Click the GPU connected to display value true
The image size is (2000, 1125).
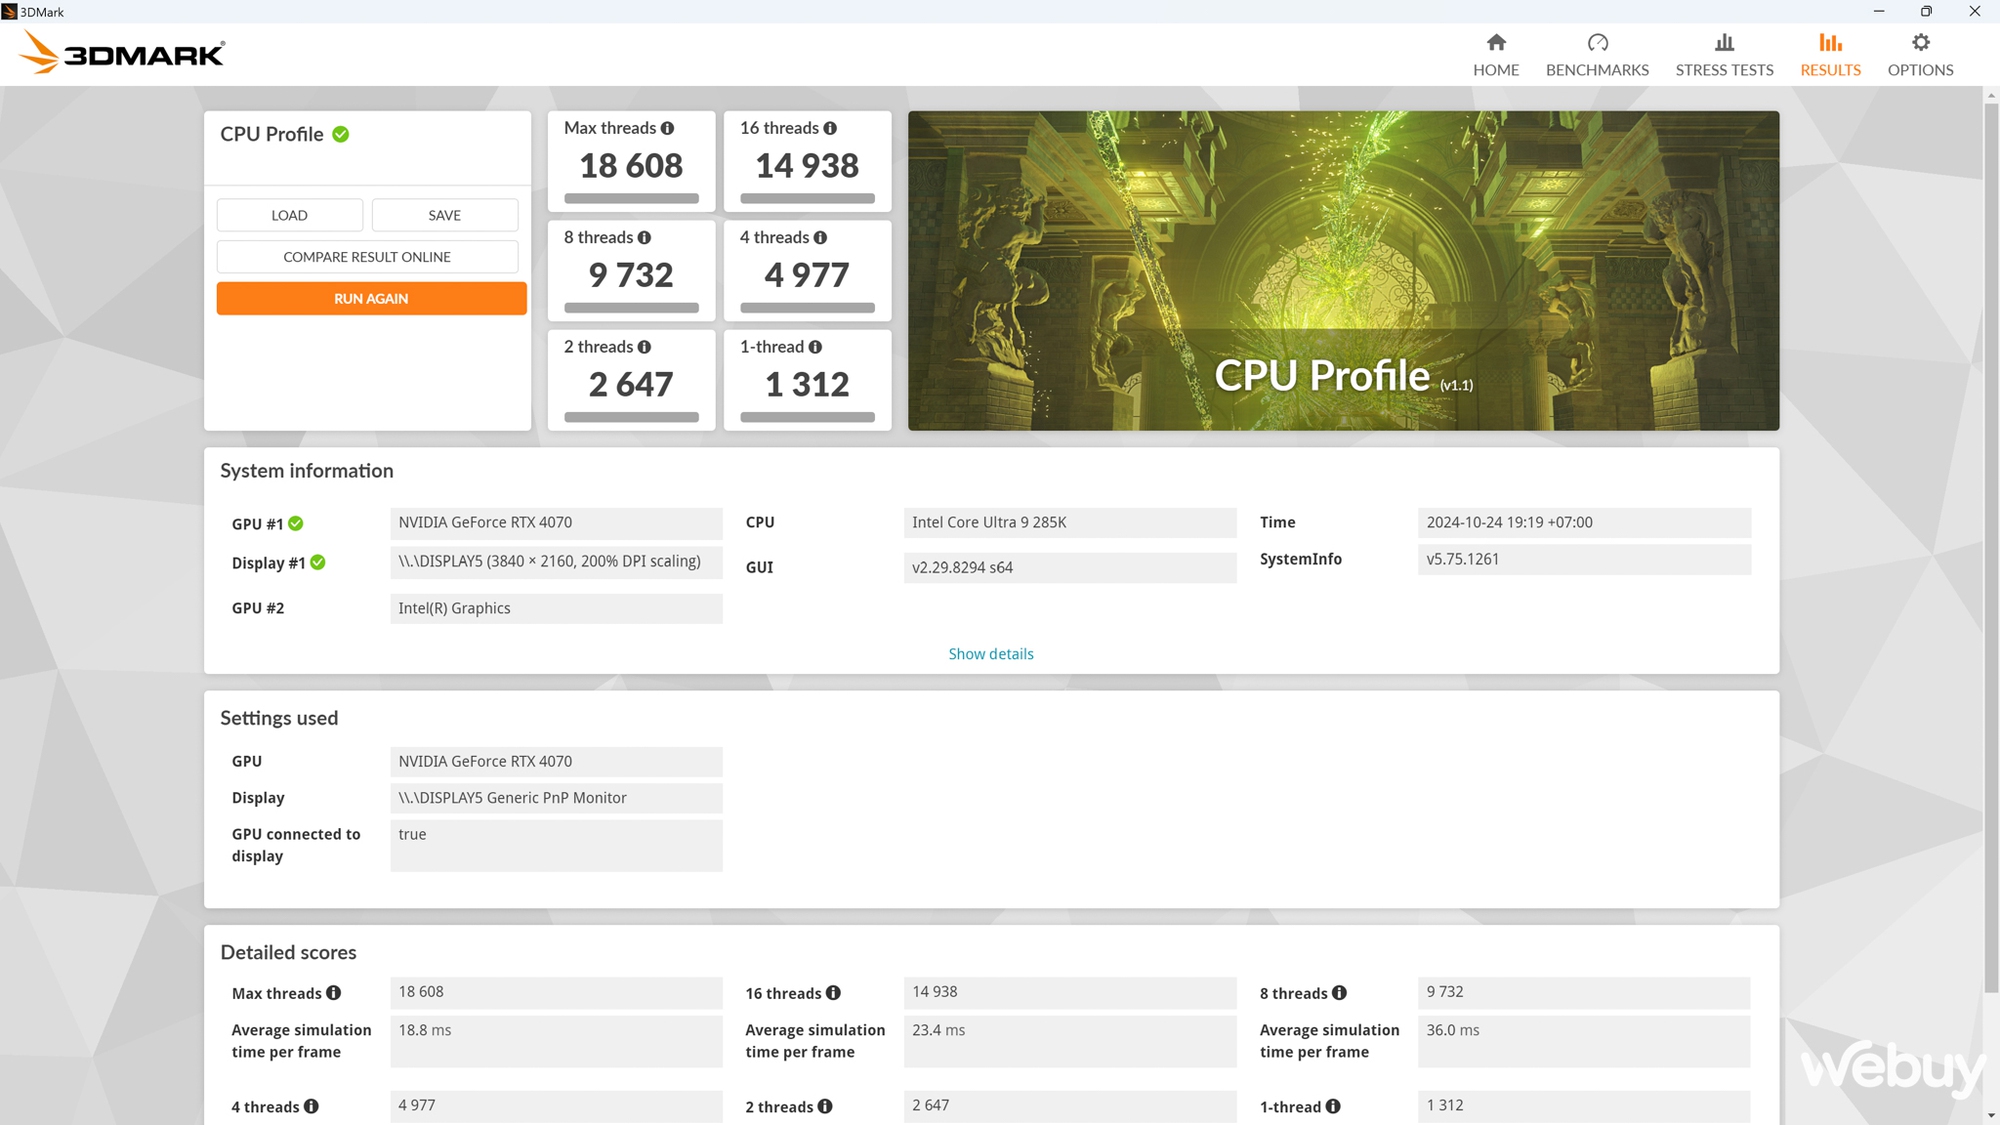(x=556, y=846)
